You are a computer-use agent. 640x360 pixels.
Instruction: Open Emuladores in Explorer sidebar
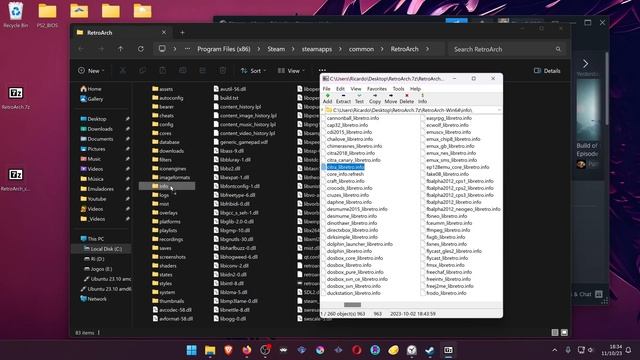click(x=97, y=189)
